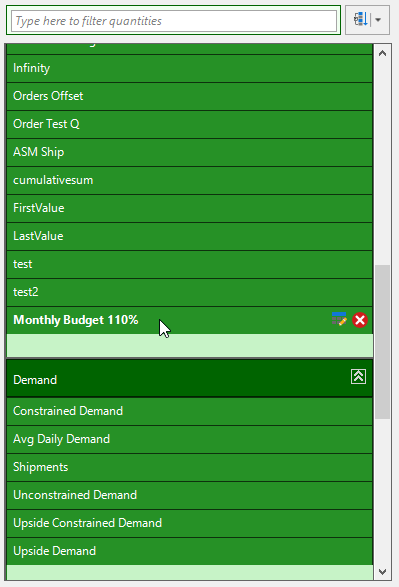399x587 pixels.
Task: Click the scrollbar down arrow
Action: click(382, 571)
